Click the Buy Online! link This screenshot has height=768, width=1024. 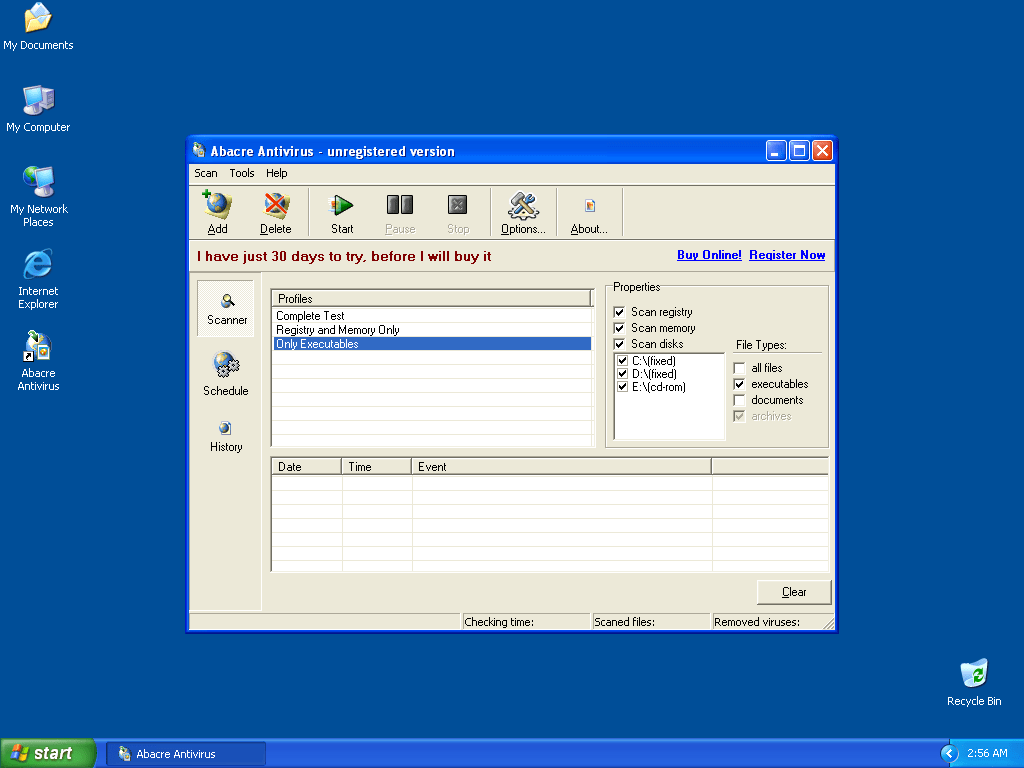[709, 255]
